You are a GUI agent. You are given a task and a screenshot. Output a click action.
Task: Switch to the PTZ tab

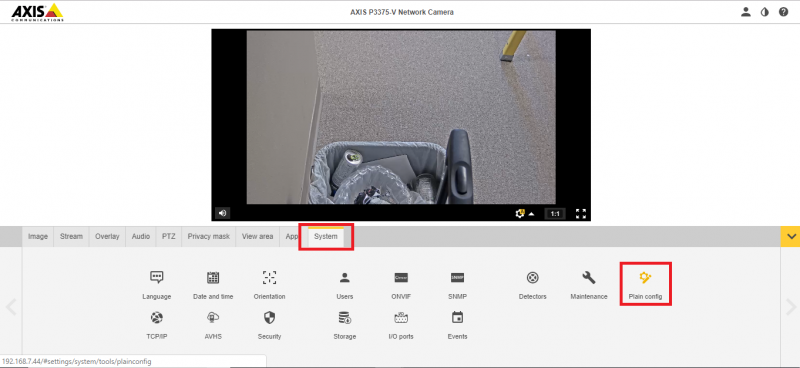[x=168, y=237]
